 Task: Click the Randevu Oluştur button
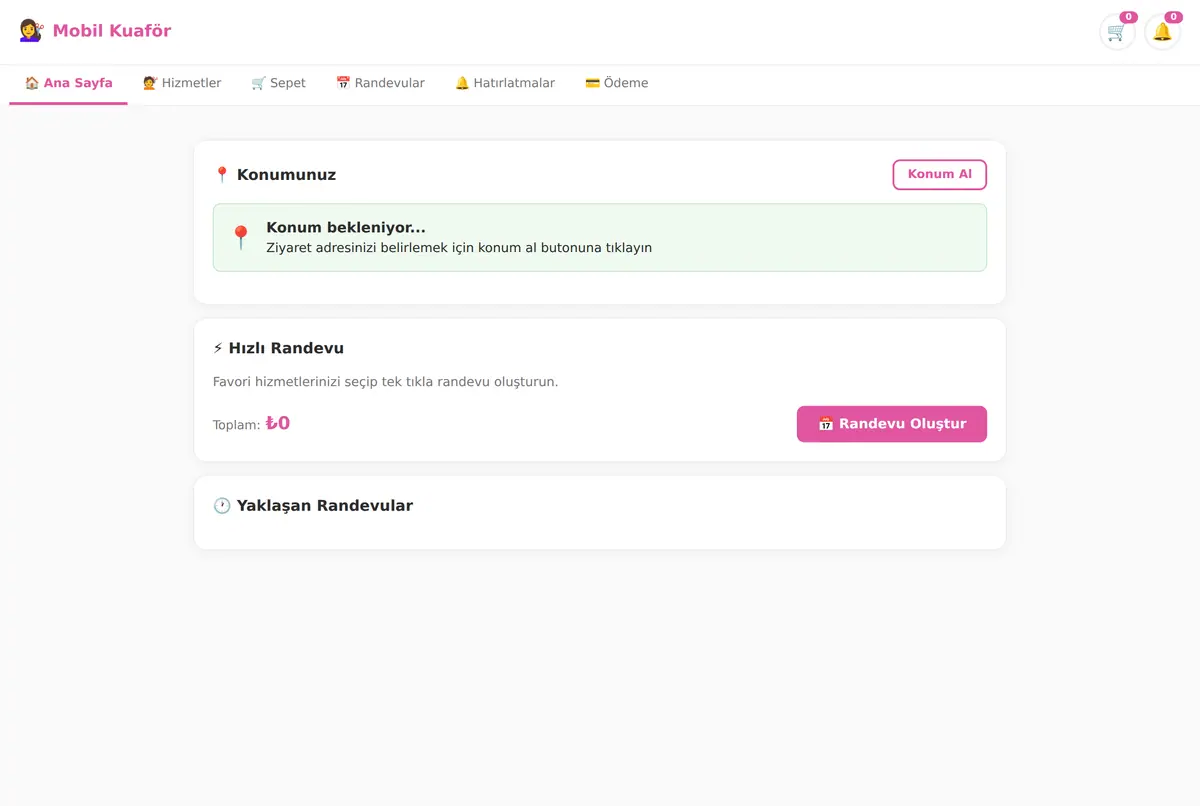892,424
